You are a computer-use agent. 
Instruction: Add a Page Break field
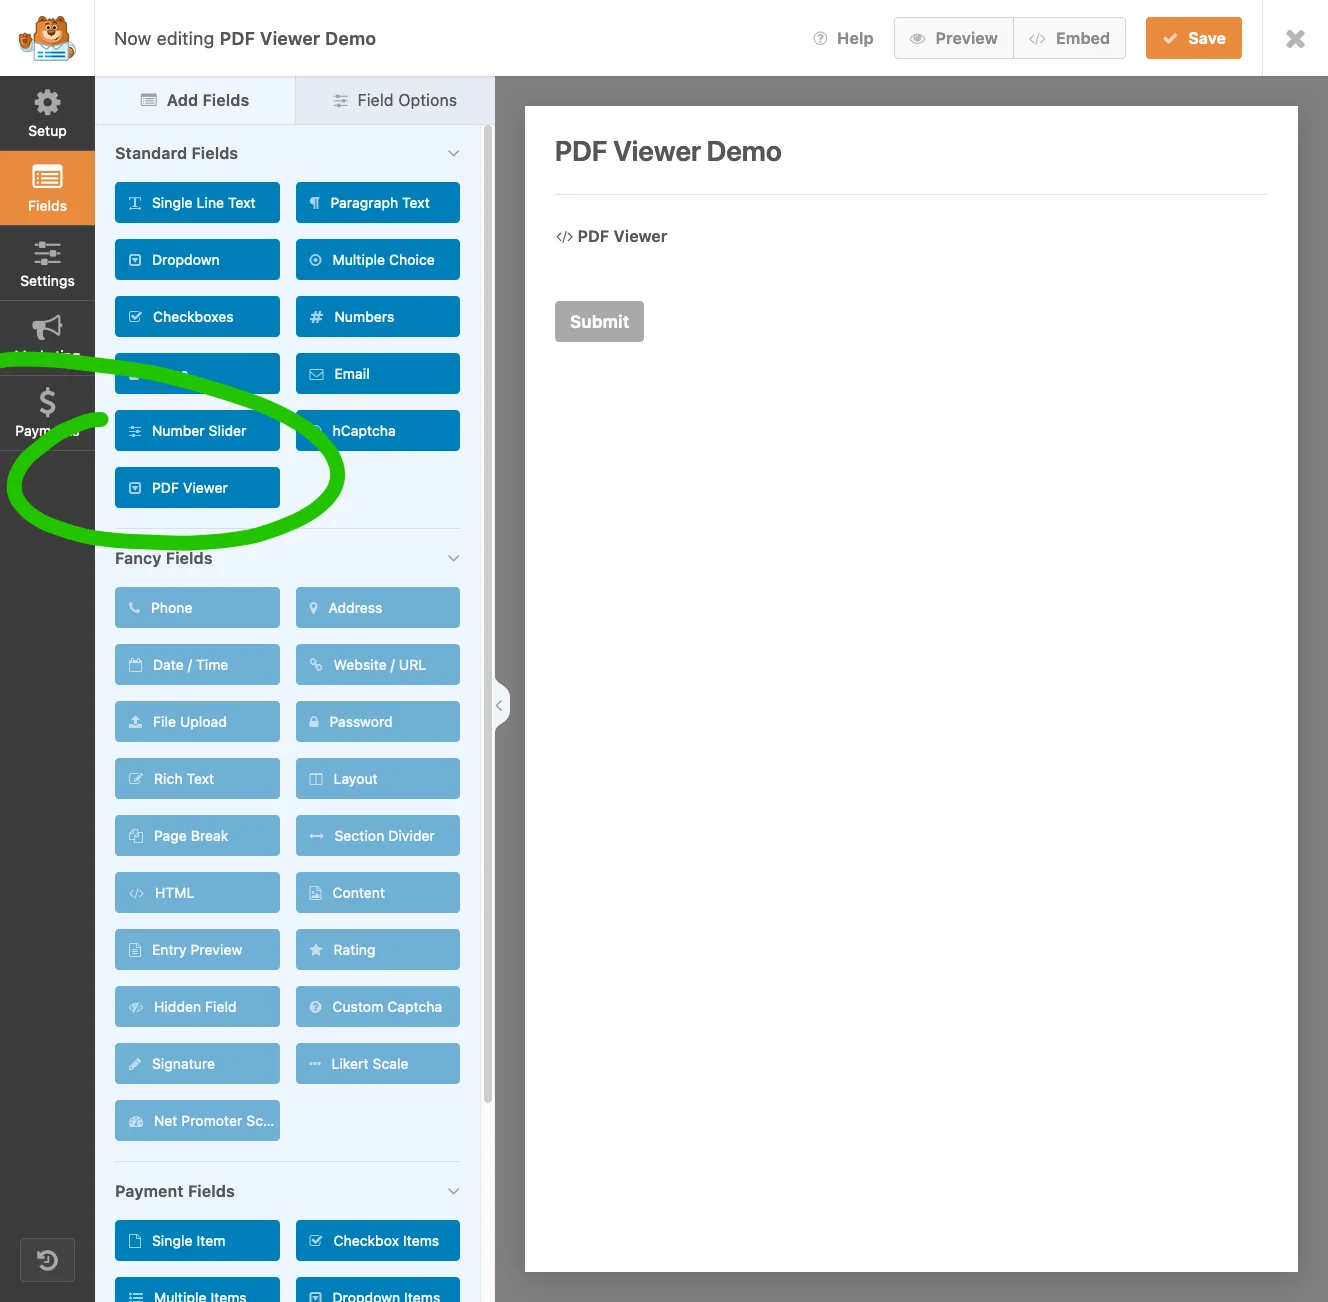[x=197, y=836]
